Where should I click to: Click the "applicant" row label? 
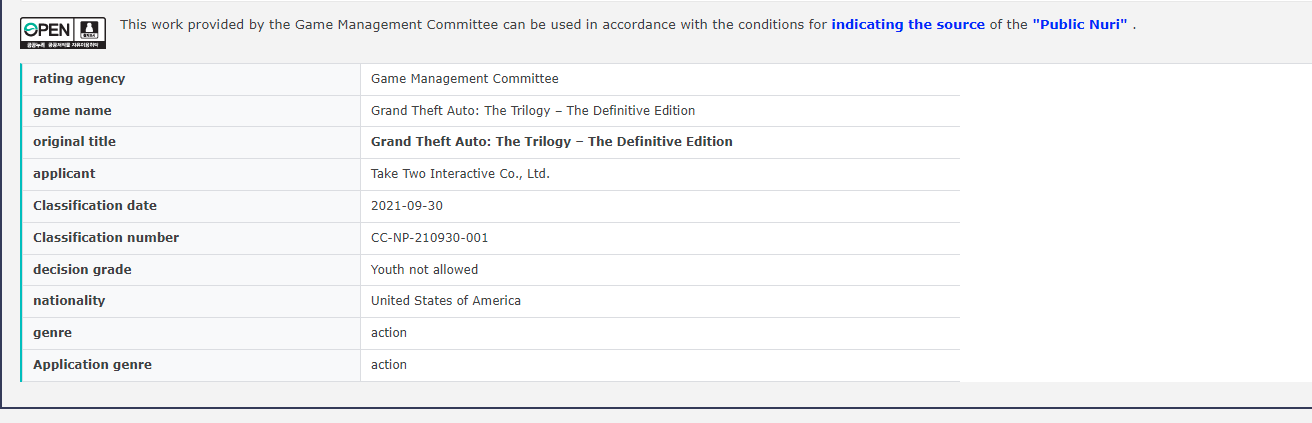pyautogui.click(x=64, y=174)
